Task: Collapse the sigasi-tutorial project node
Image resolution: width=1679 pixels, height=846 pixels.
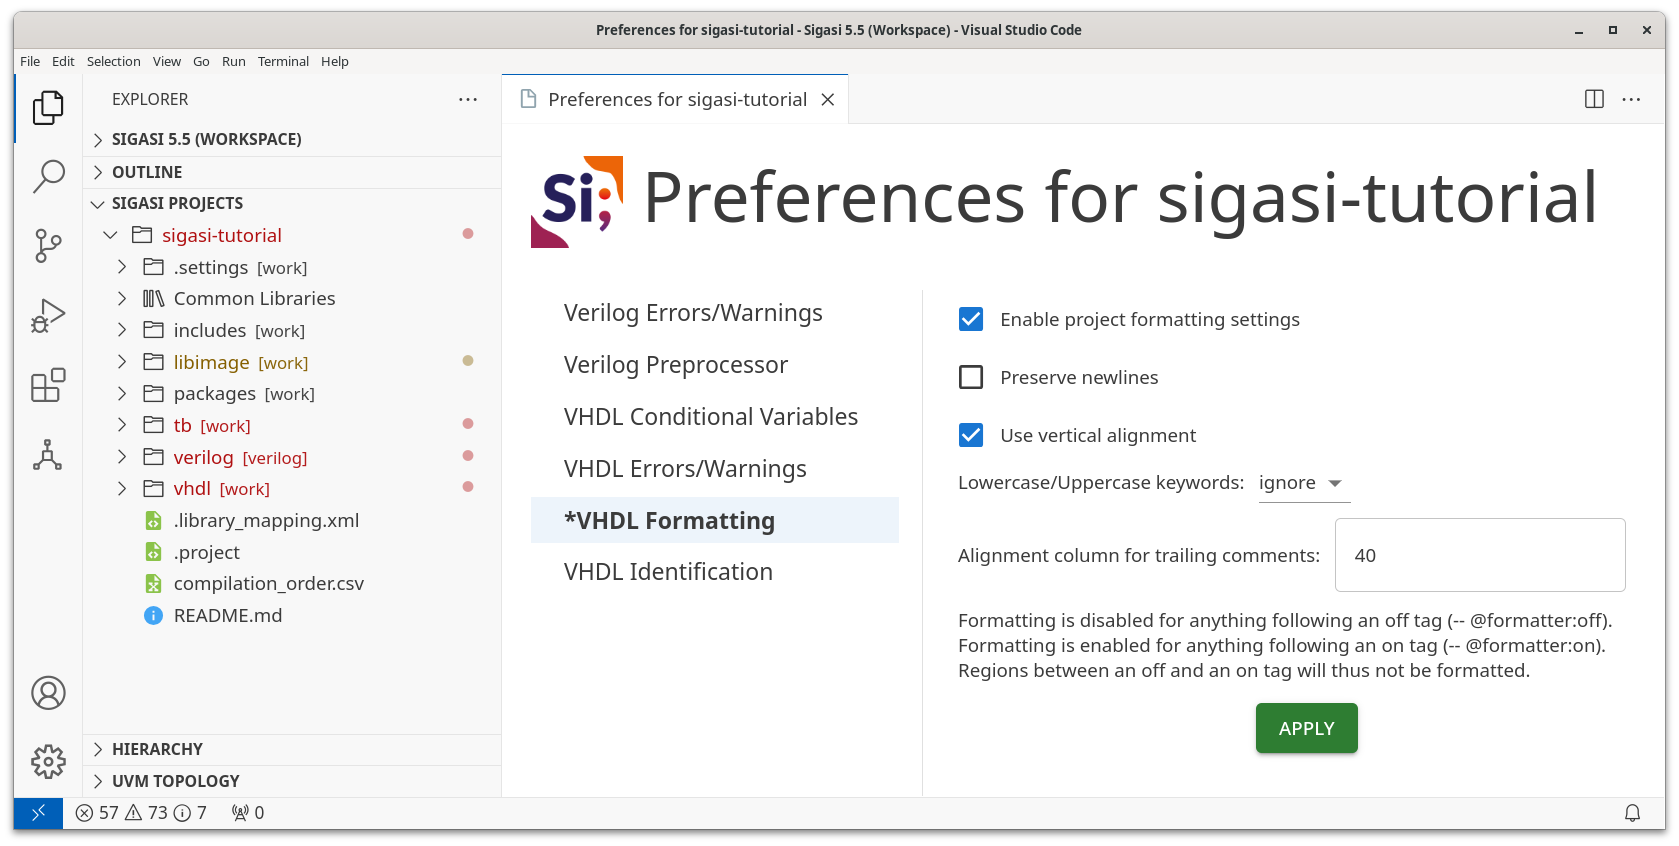Action: click(110, 235)
